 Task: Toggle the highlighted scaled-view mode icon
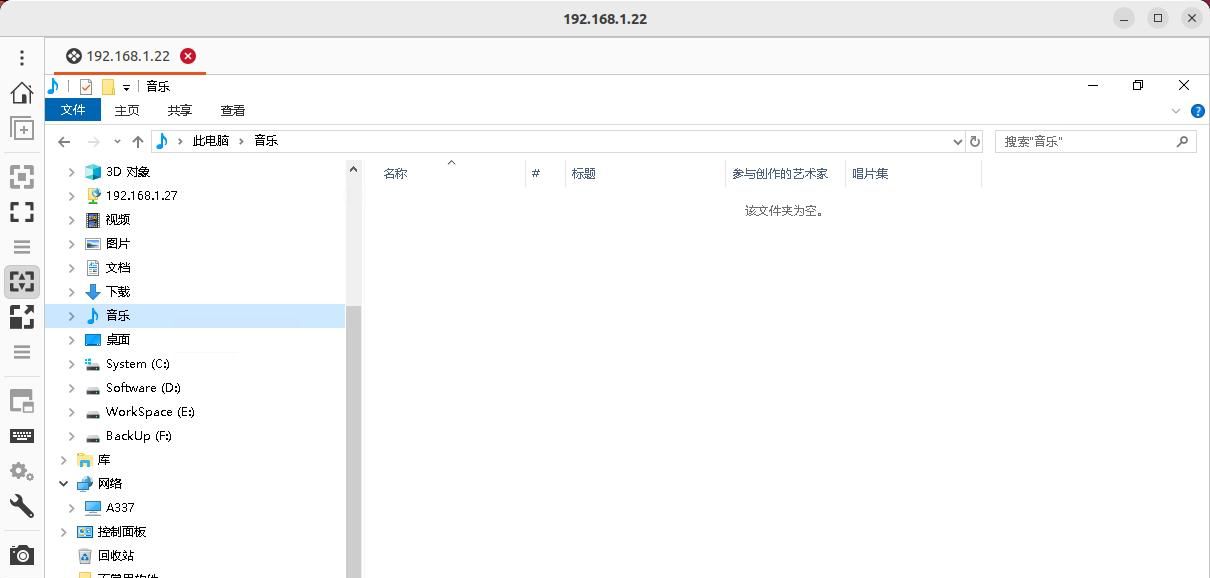(x=22, y=281)
